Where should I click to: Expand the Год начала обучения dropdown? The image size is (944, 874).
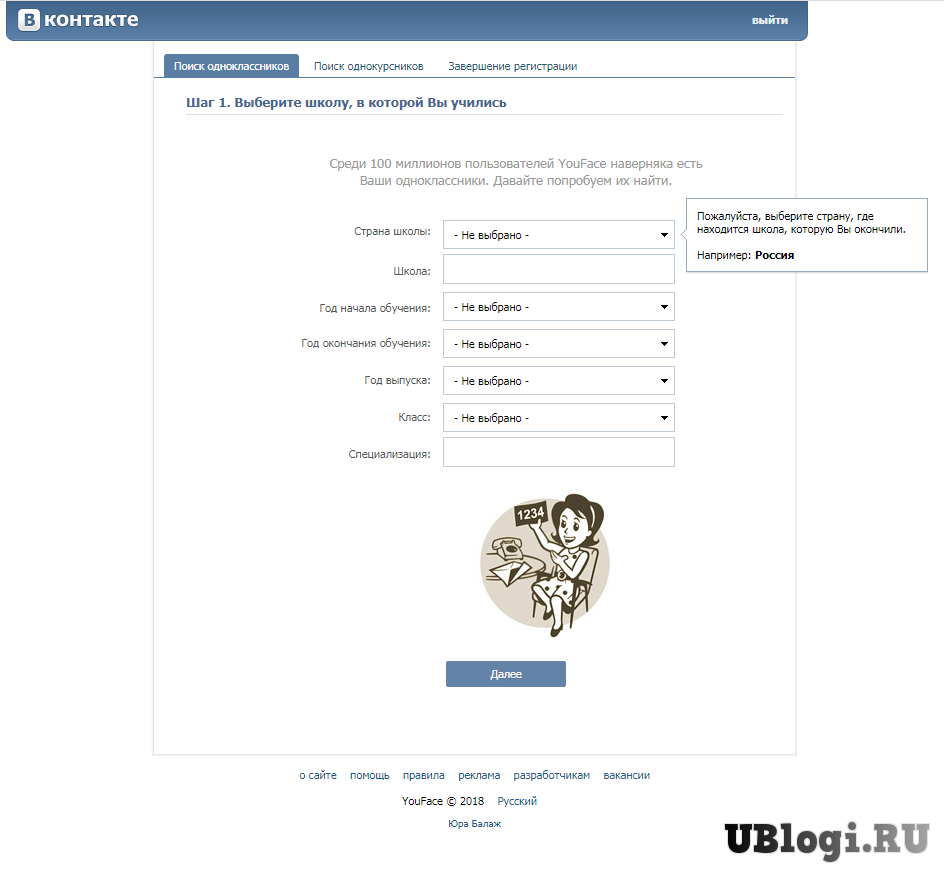[x=559, y=307]
